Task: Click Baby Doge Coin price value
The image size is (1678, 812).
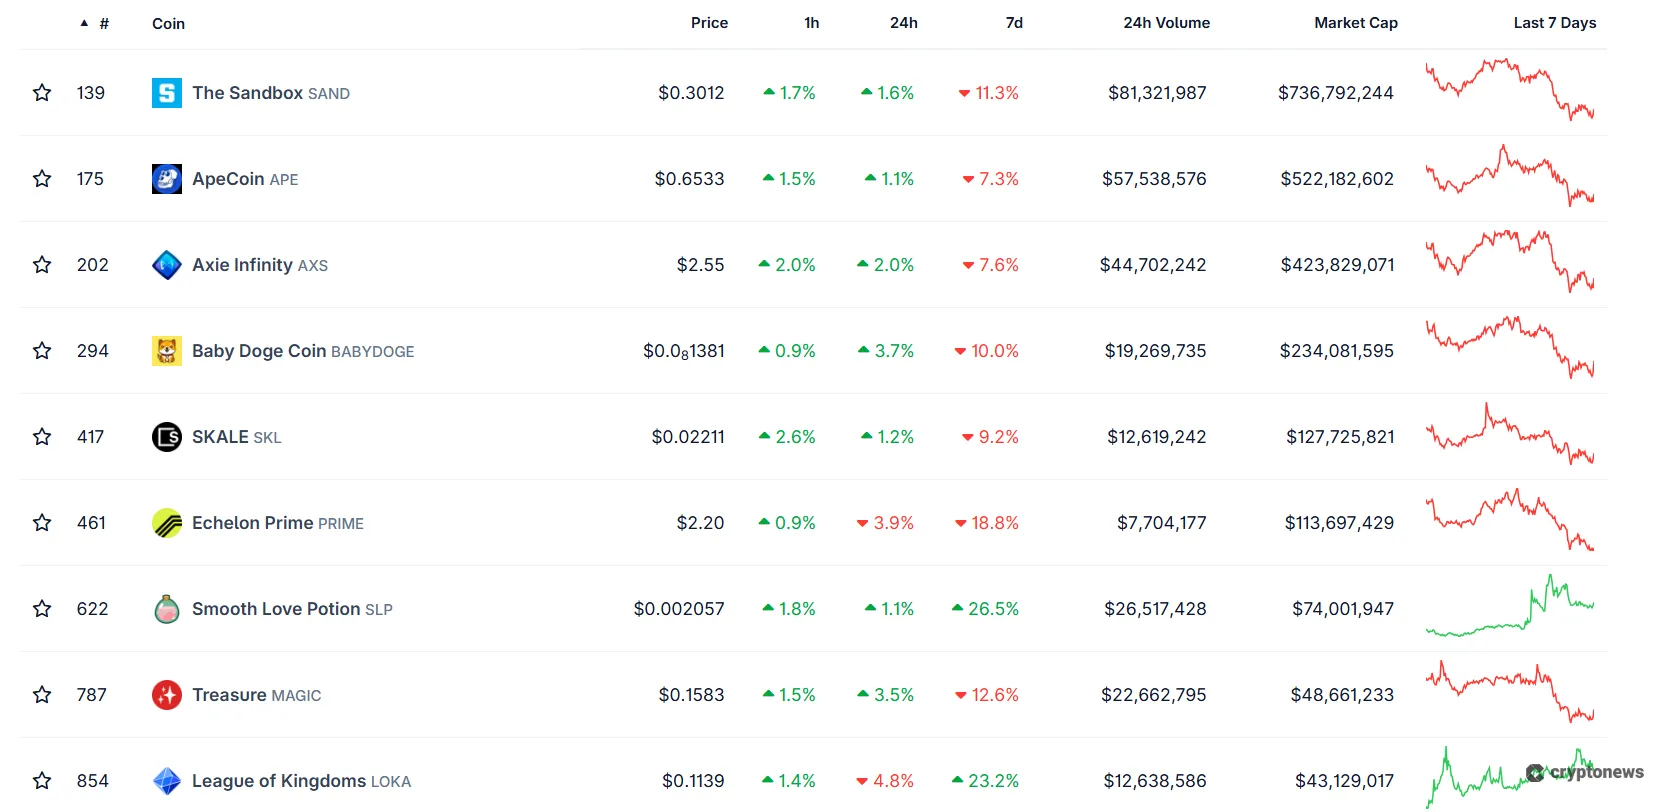Action: (x=684, y=351)
